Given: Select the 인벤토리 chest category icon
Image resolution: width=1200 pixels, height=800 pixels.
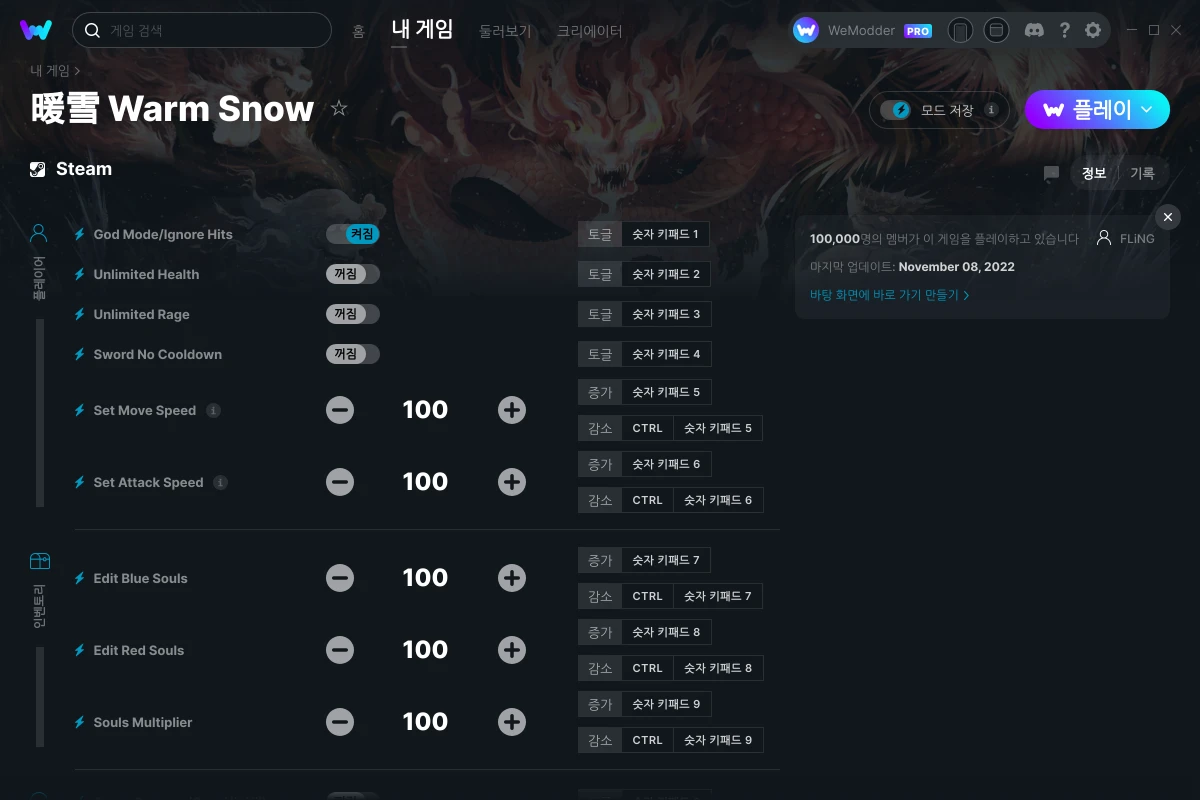Looking at the screenshot, I should (39, 561).
